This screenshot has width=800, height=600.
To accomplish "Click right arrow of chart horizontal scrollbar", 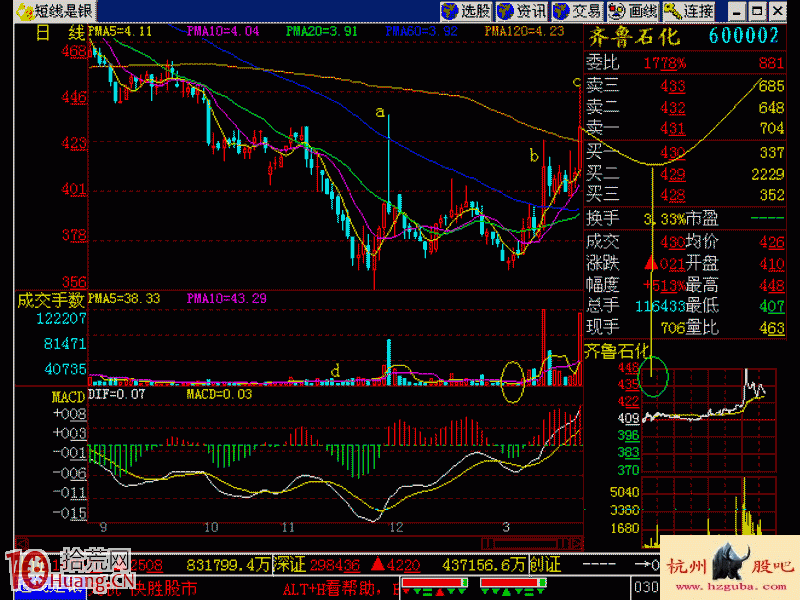I will 577,543.
